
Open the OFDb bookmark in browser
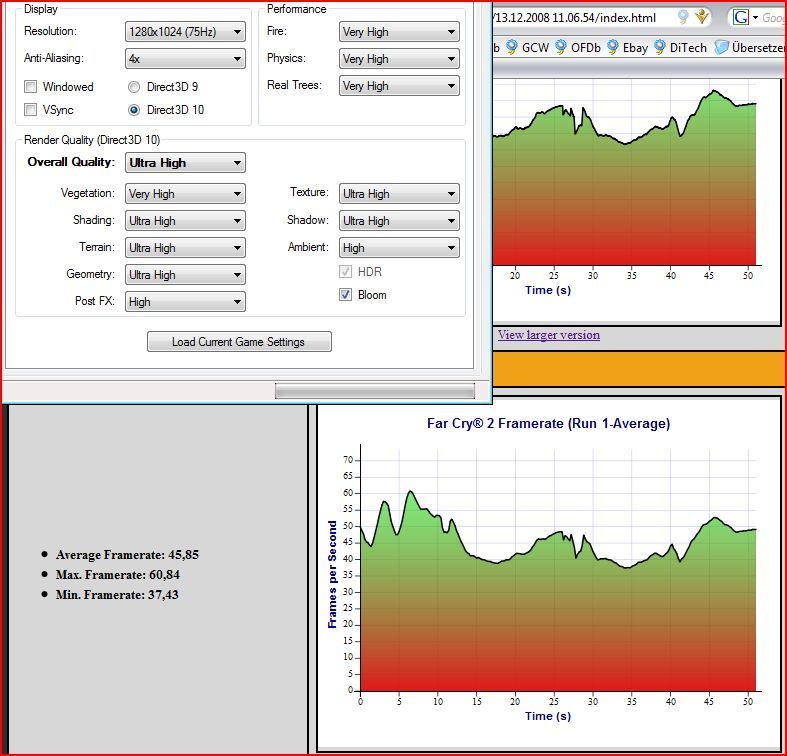point(578,48)
